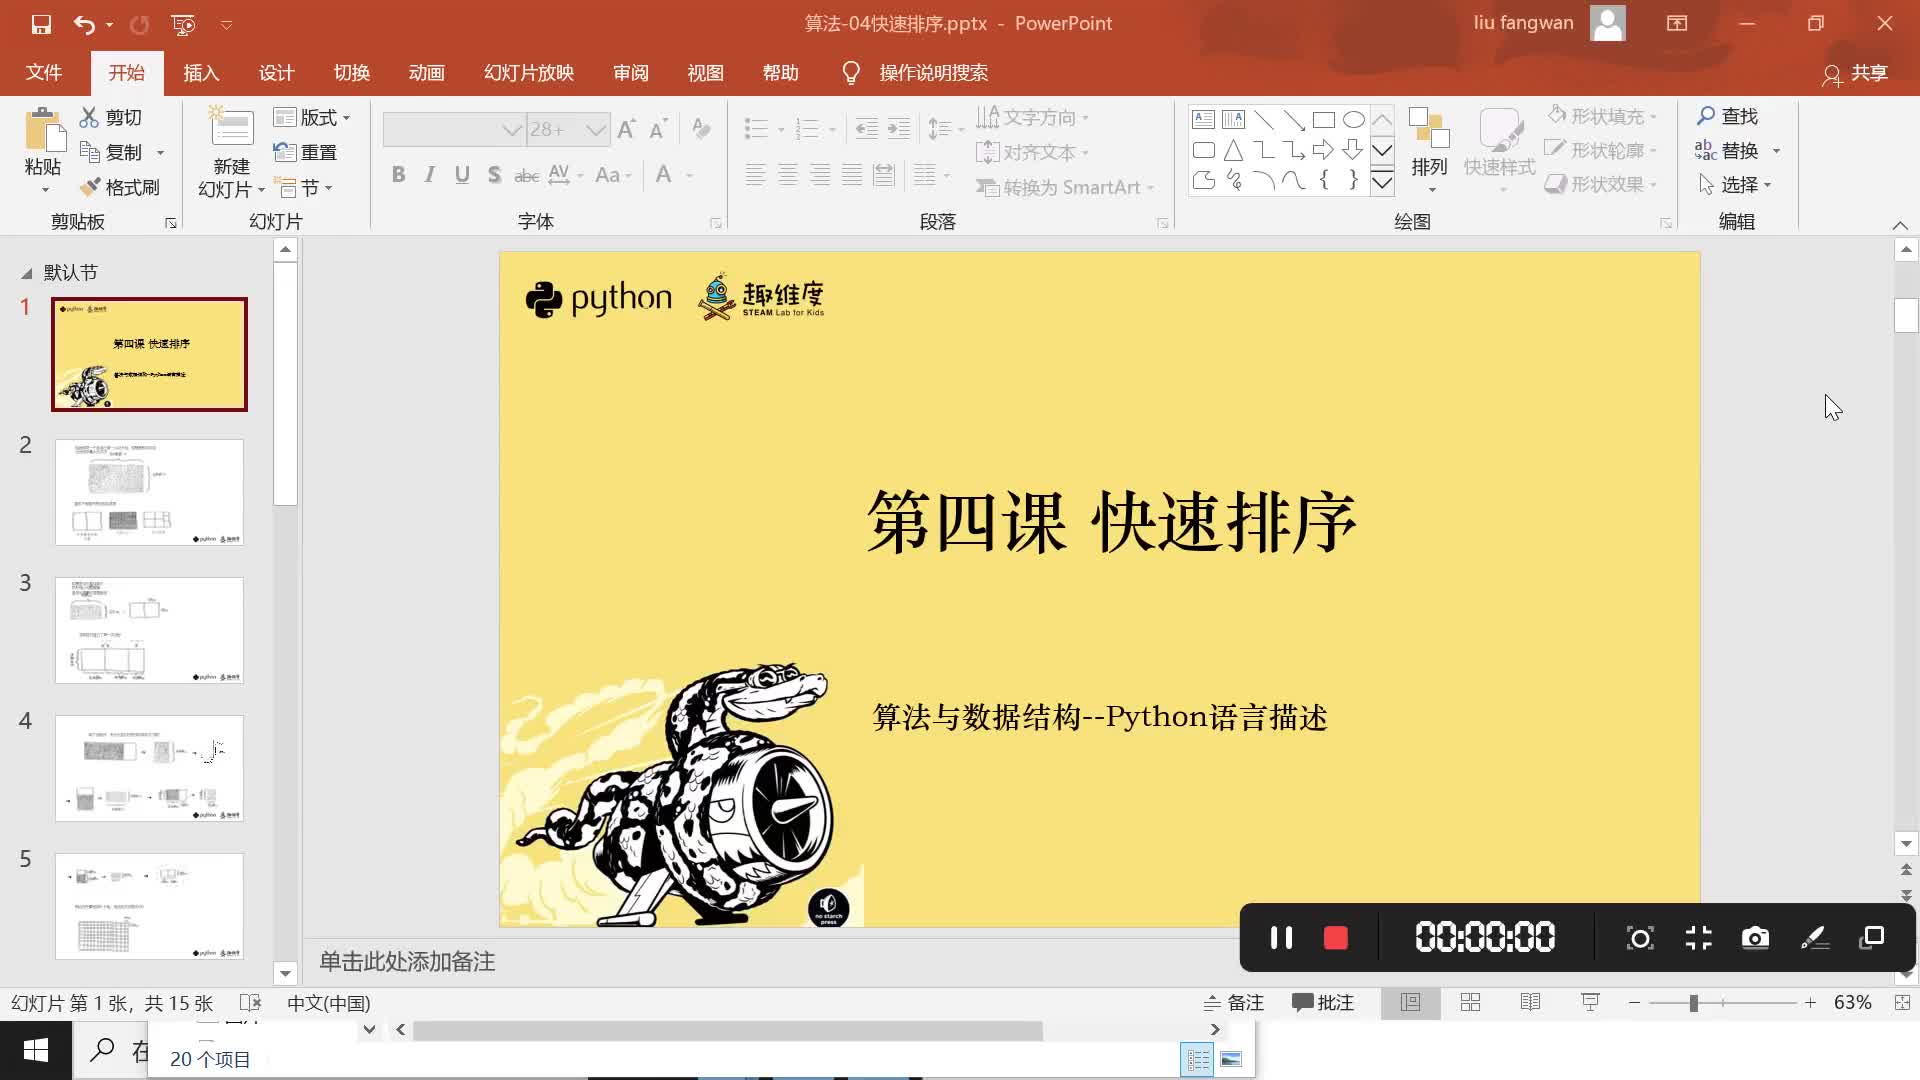Toggle Bold formatting
This screenshot has height=1080, width=1920.
pos(398,175)
